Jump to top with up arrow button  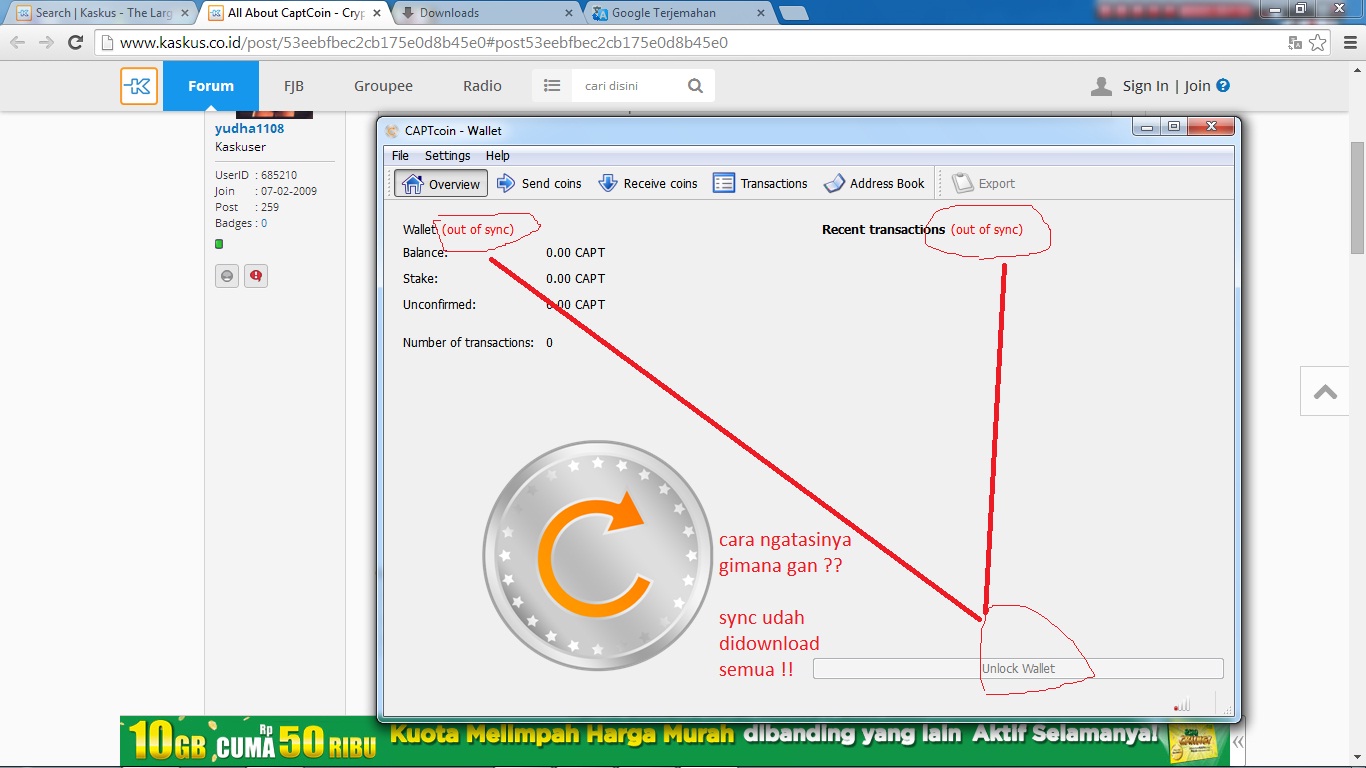pos(1326,391)
